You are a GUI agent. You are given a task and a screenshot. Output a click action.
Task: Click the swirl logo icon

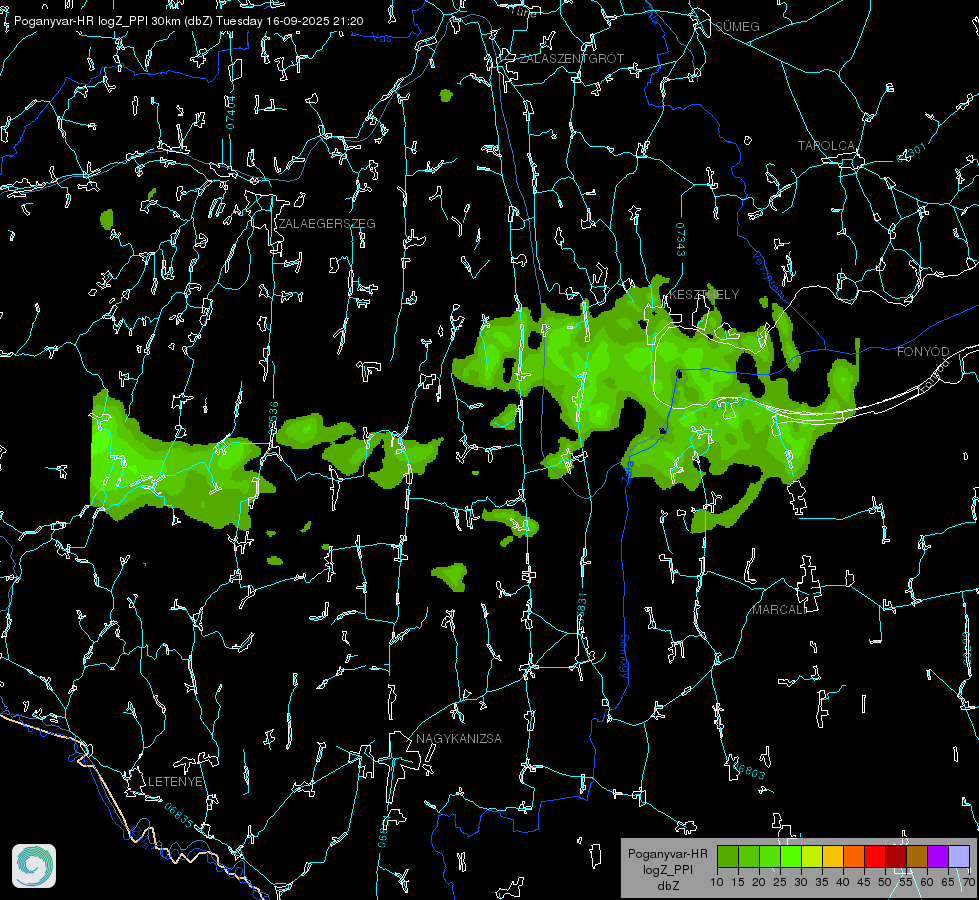coord(34,866)
